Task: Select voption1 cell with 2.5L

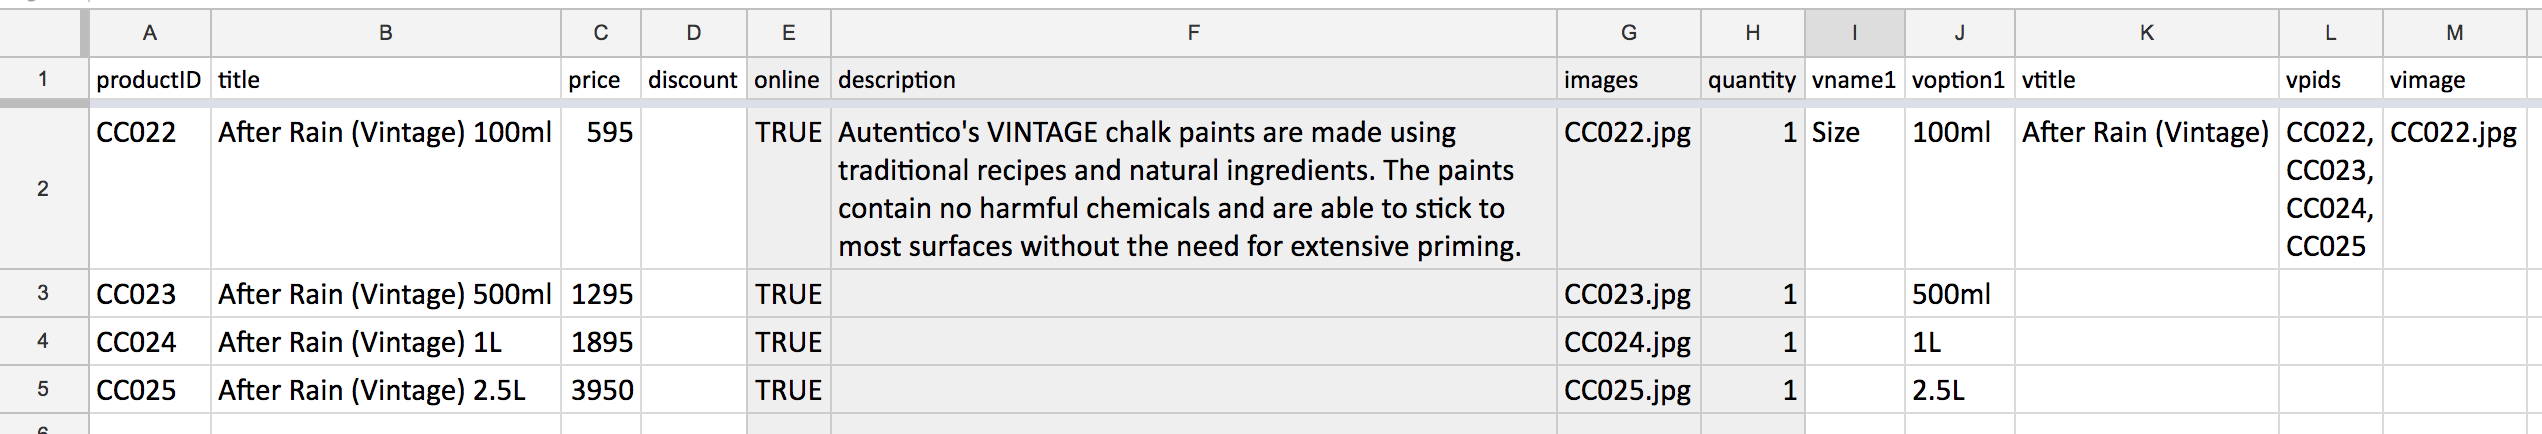Action: point(1959,389)
